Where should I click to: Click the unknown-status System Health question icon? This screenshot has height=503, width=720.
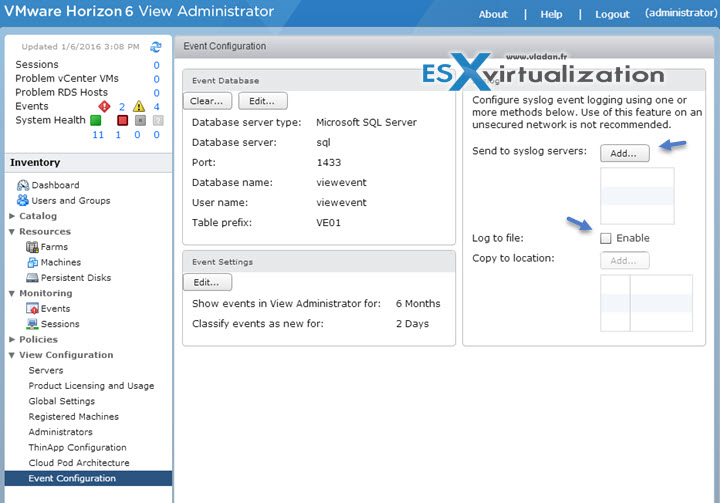158,120
